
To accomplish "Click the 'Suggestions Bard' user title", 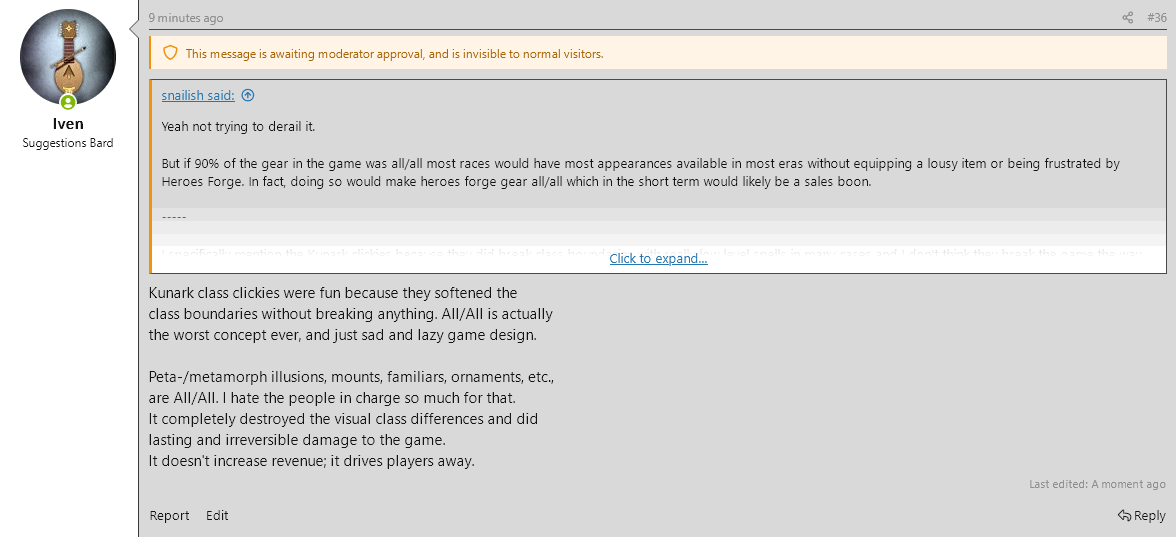I will [68, 143].
